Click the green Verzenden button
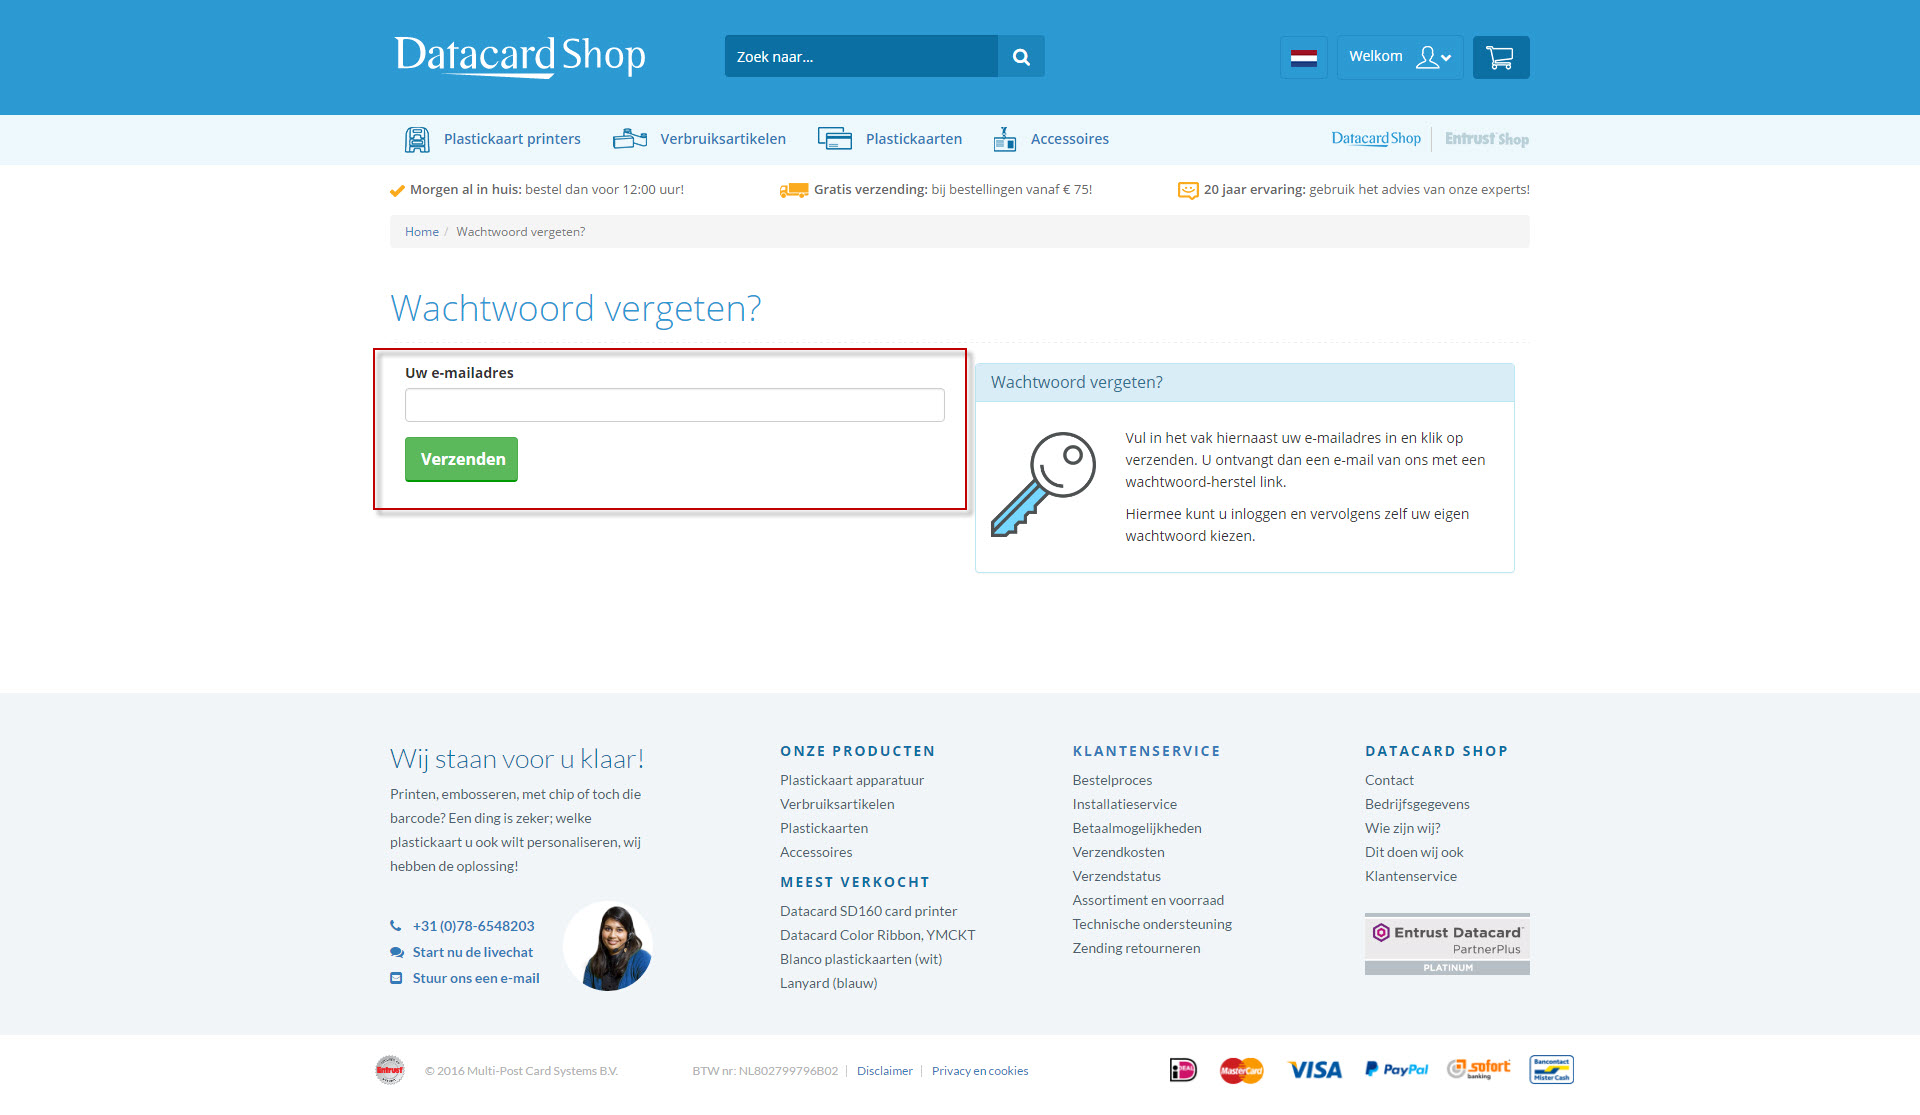Viewport: 1920px width, 1115px height. pos(461,459)
